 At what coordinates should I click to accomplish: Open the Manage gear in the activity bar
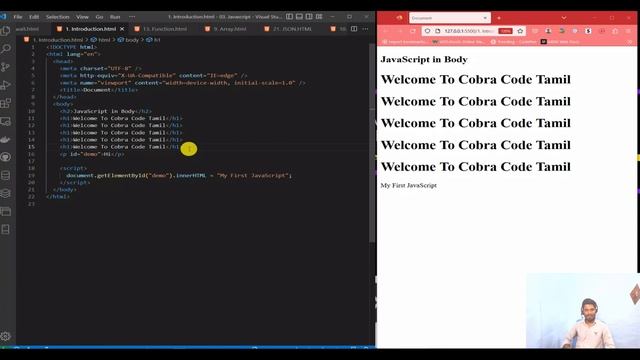click(6, 336)
